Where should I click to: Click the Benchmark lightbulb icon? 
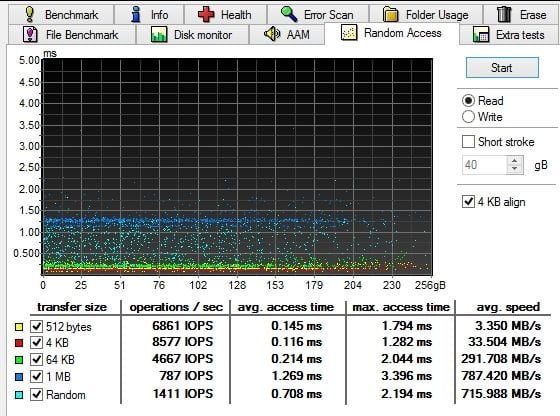point(30,14)
